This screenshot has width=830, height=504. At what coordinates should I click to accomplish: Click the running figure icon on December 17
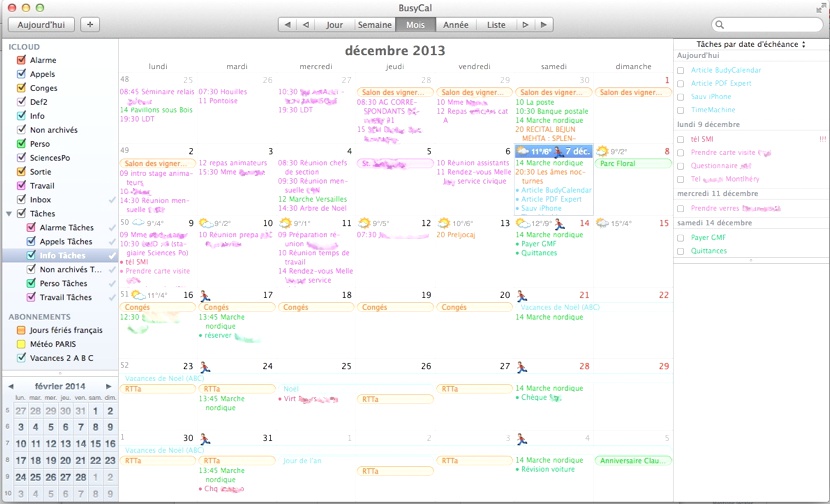(205, 296)
